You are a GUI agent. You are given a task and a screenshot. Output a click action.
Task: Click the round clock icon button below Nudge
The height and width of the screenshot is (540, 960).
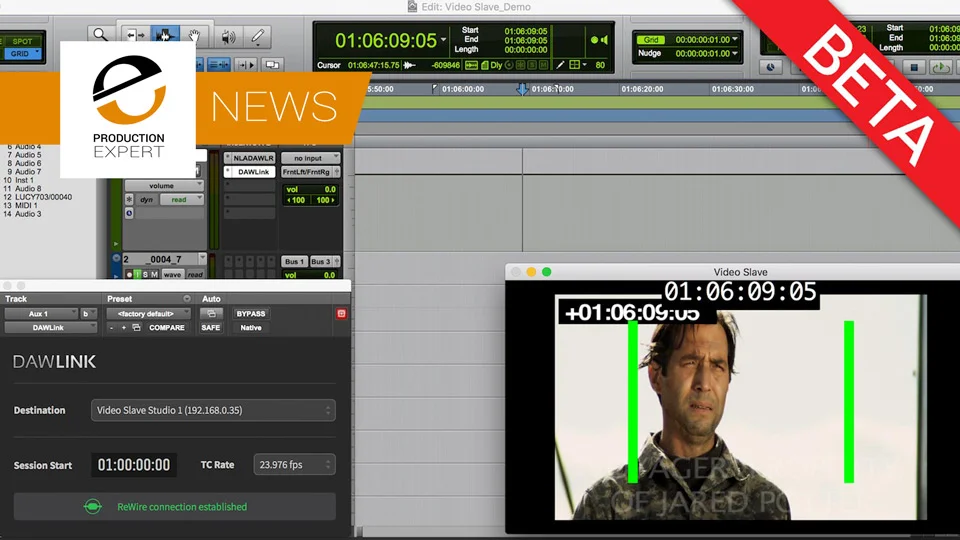tap(770, 67)
